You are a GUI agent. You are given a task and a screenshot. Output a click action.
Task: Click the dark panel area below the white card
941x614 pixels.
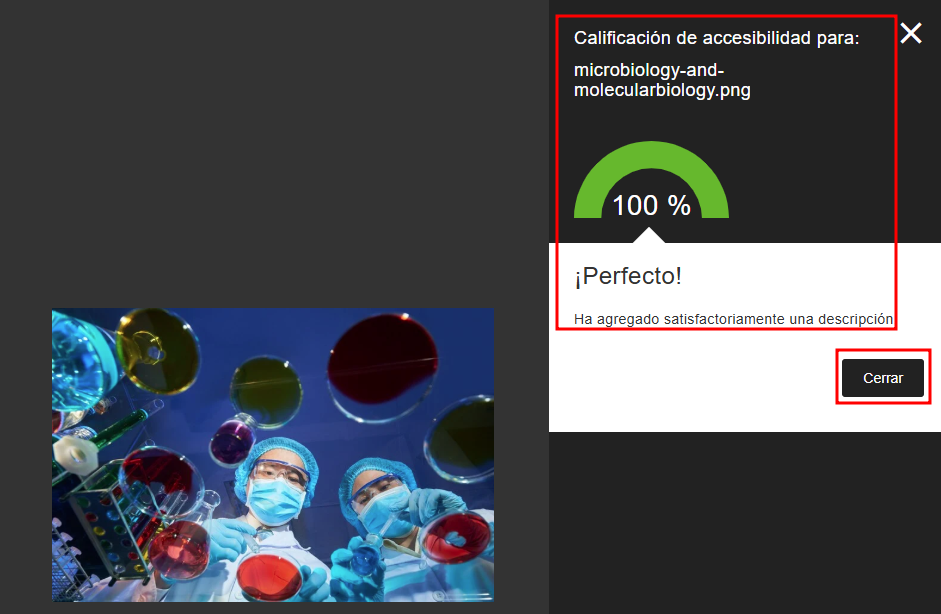coord(744,522)
